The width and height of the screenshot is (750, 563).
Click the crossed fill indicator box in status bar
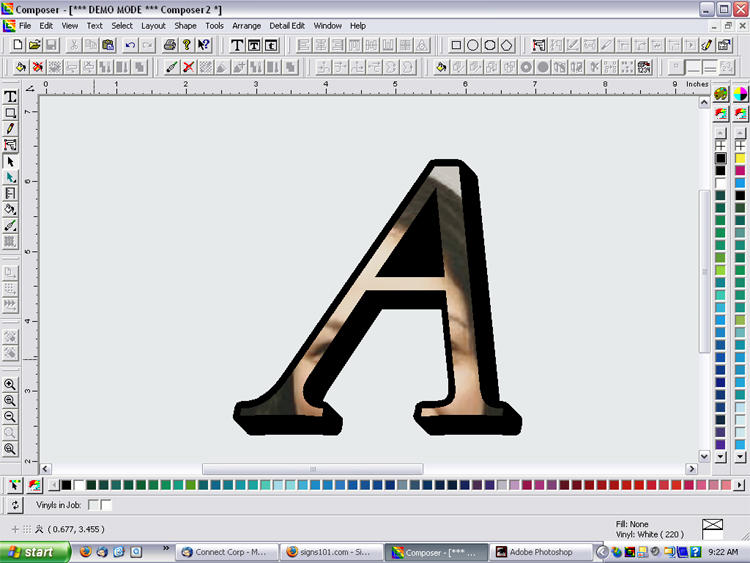(x=712, y=525)
